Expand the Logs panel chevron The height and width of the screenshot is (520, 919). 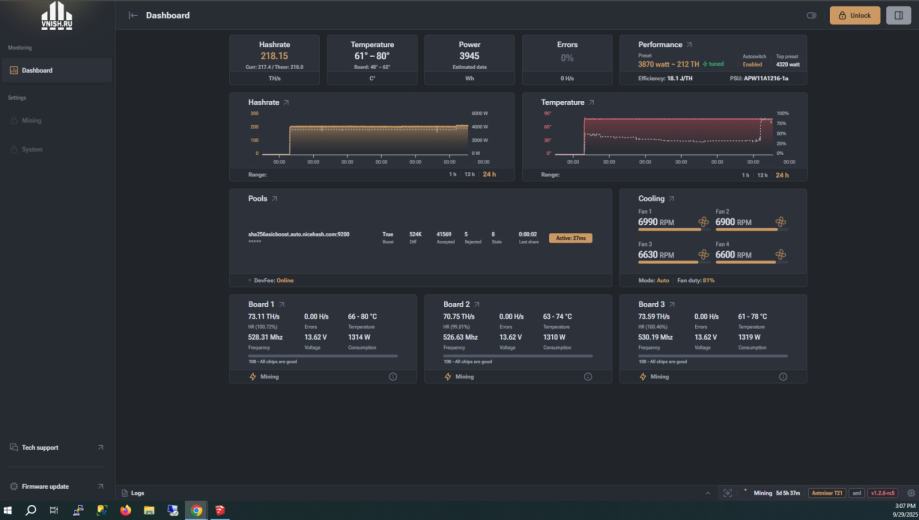(x=707, y=493)
